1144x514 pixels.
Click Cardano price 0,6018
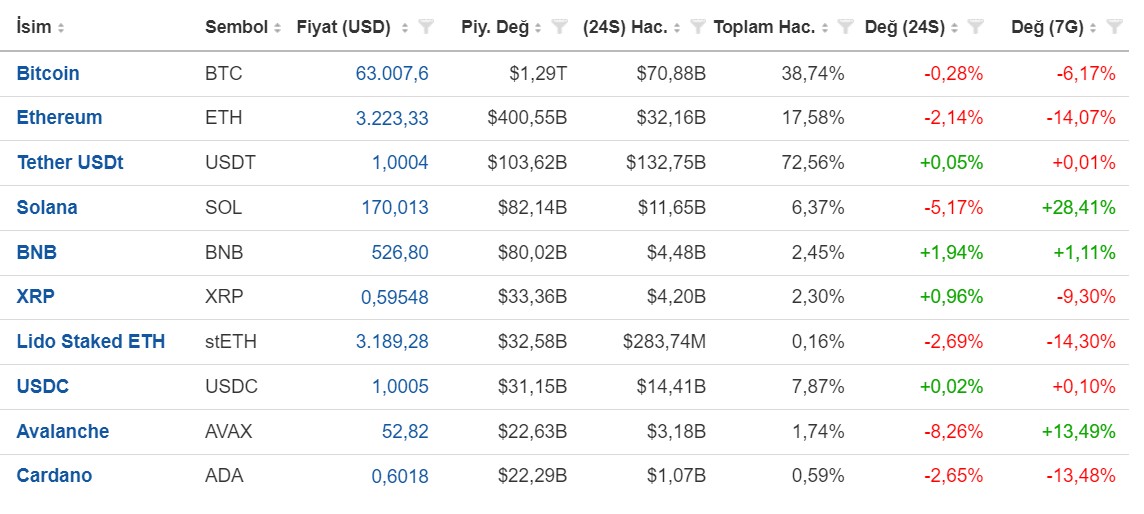tap(400, 476)
